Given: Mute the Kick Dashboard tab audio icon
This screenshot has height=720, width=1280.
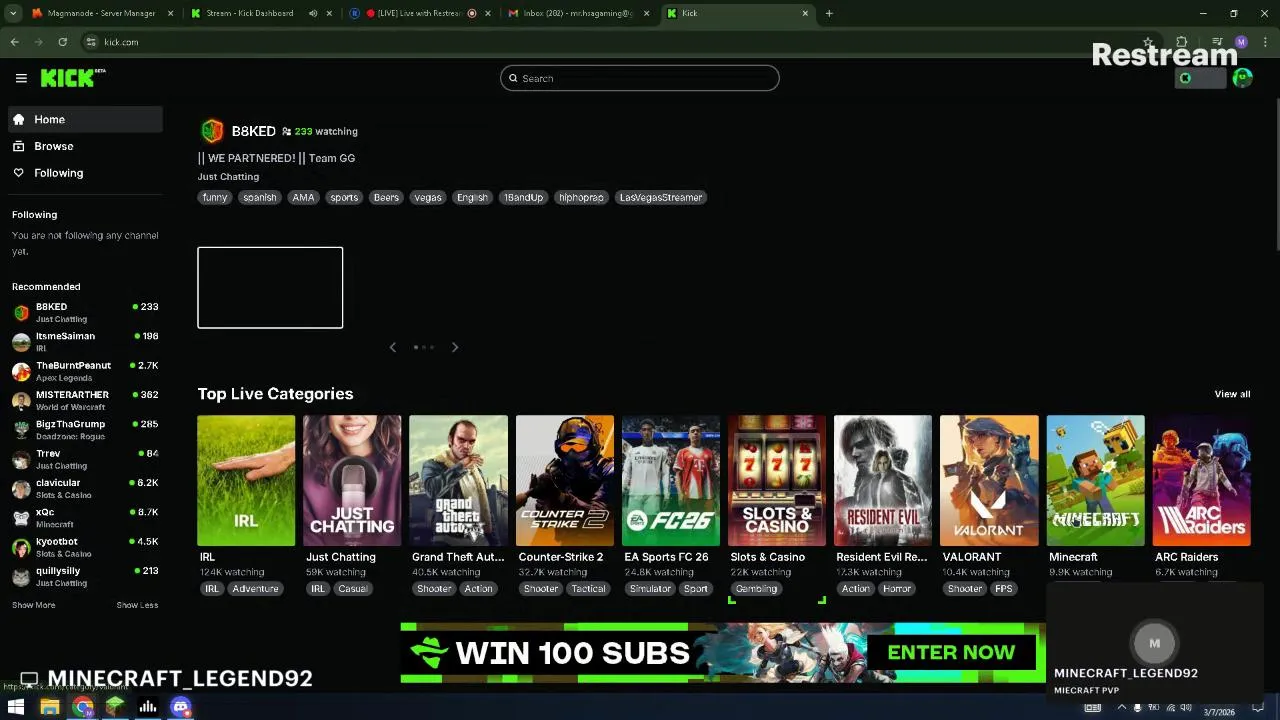Looking at the screenshot, I should coord(312,13).
